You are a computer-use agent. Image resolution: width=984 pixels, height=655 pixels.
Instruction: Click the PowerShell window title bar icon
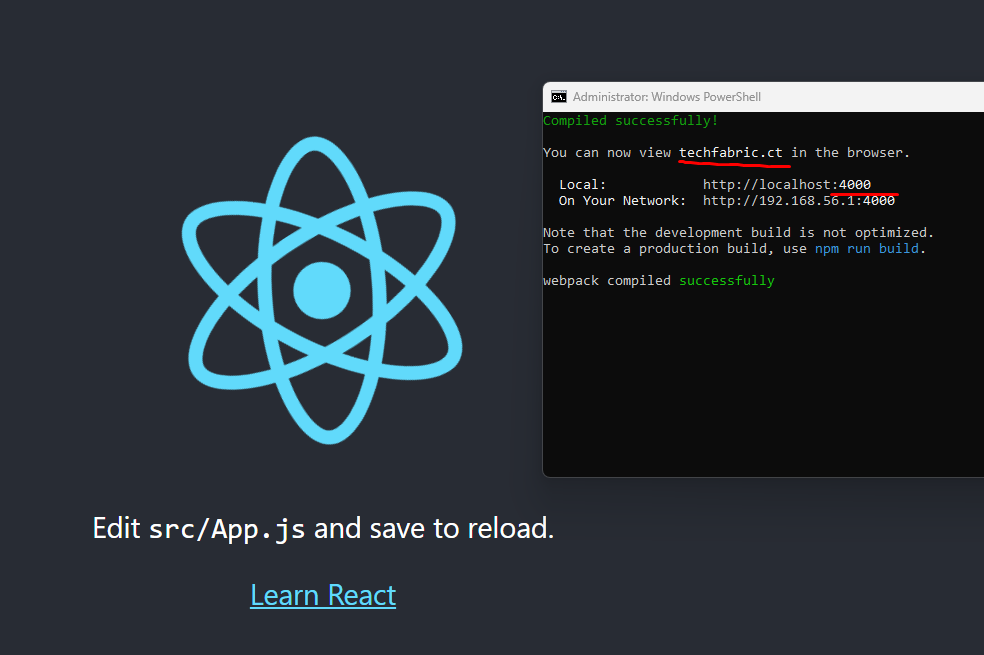559,97
